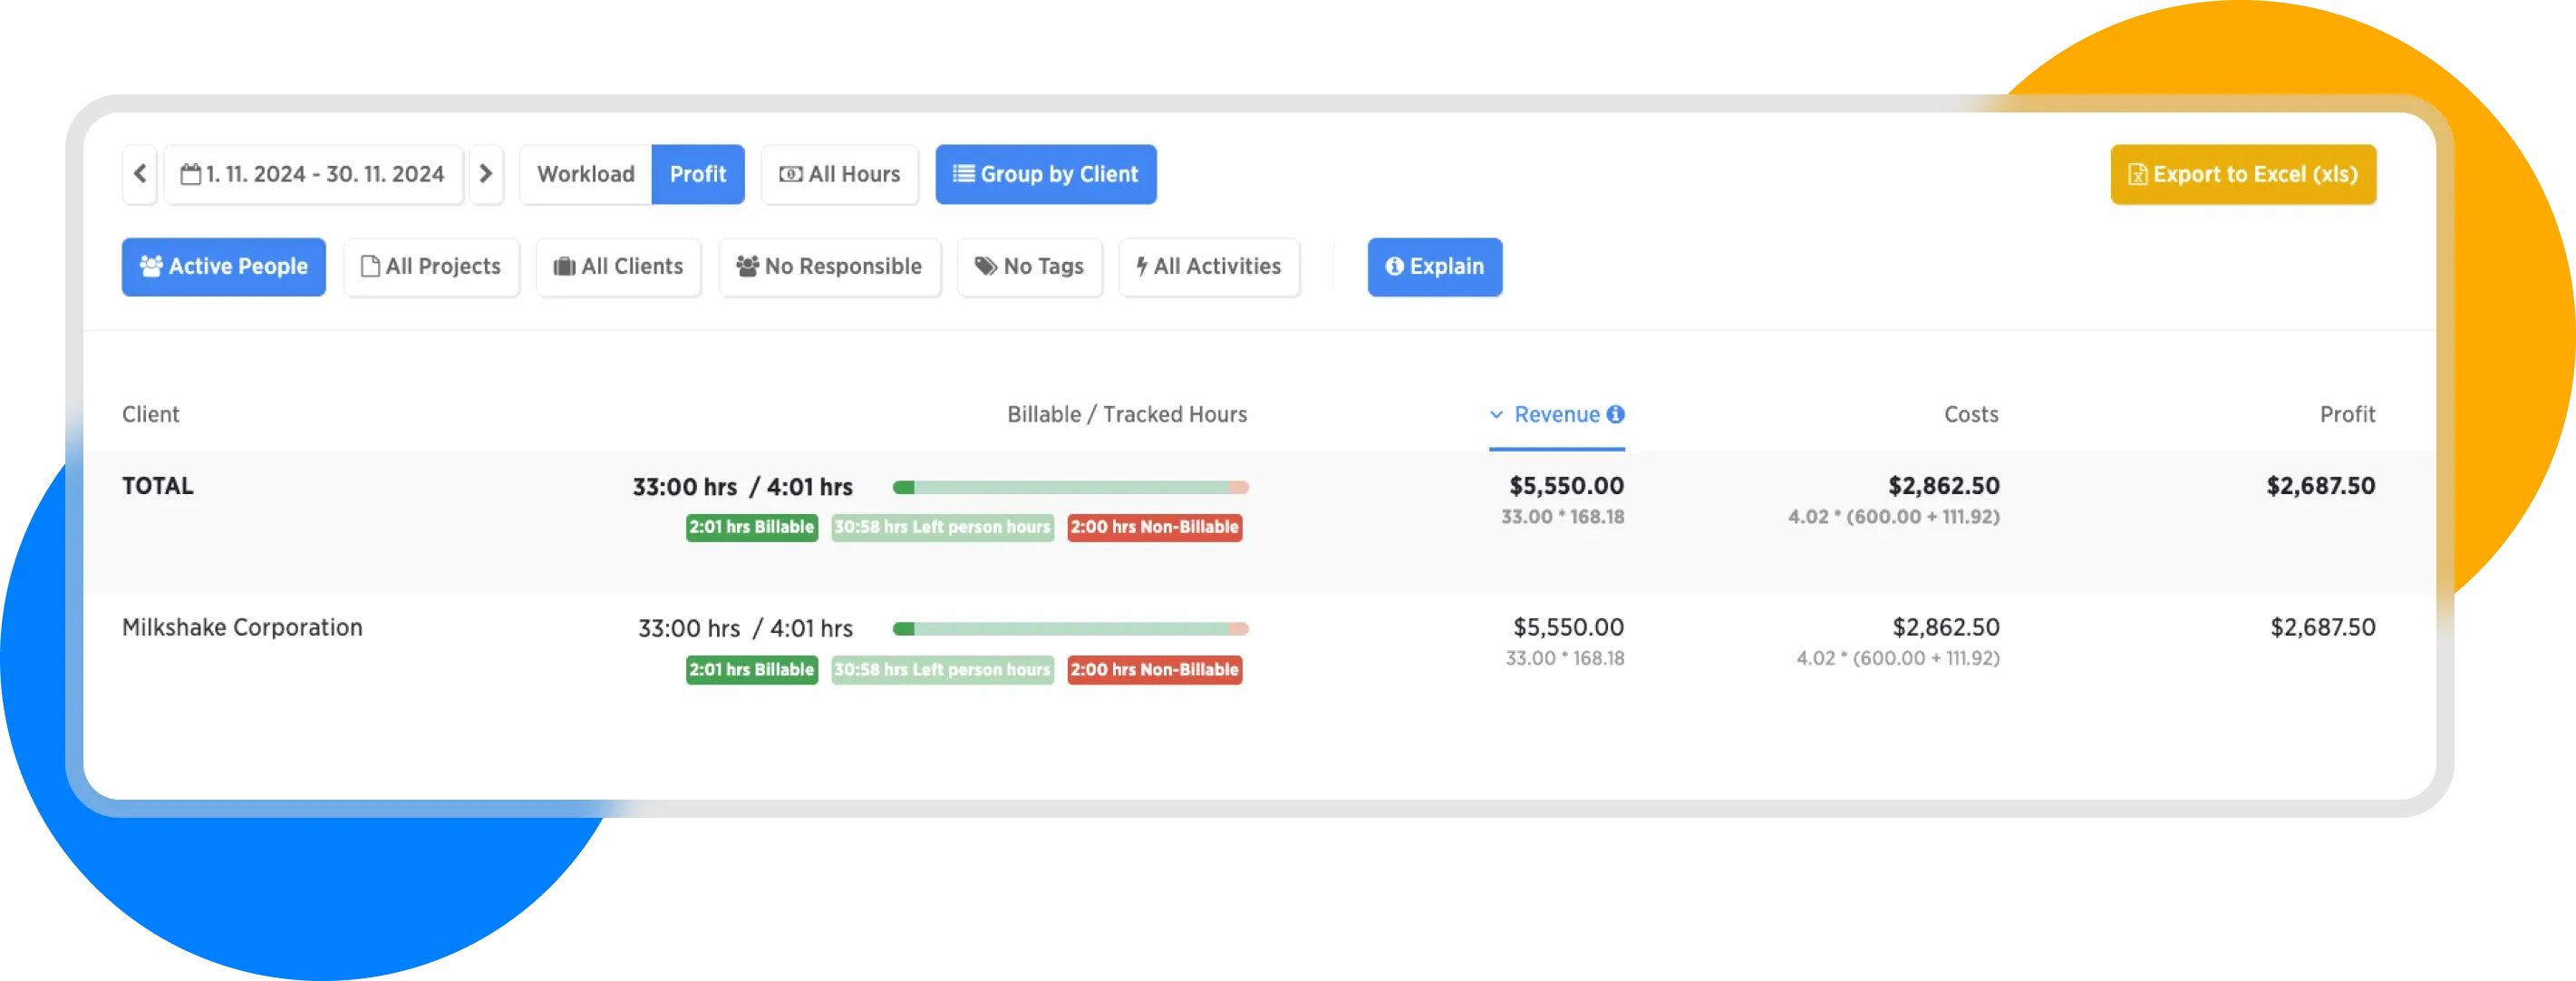Switch to the Workload view
The width and height of the screenshot is (2576, 981).
pyautogui.click(x=586, y=174)
